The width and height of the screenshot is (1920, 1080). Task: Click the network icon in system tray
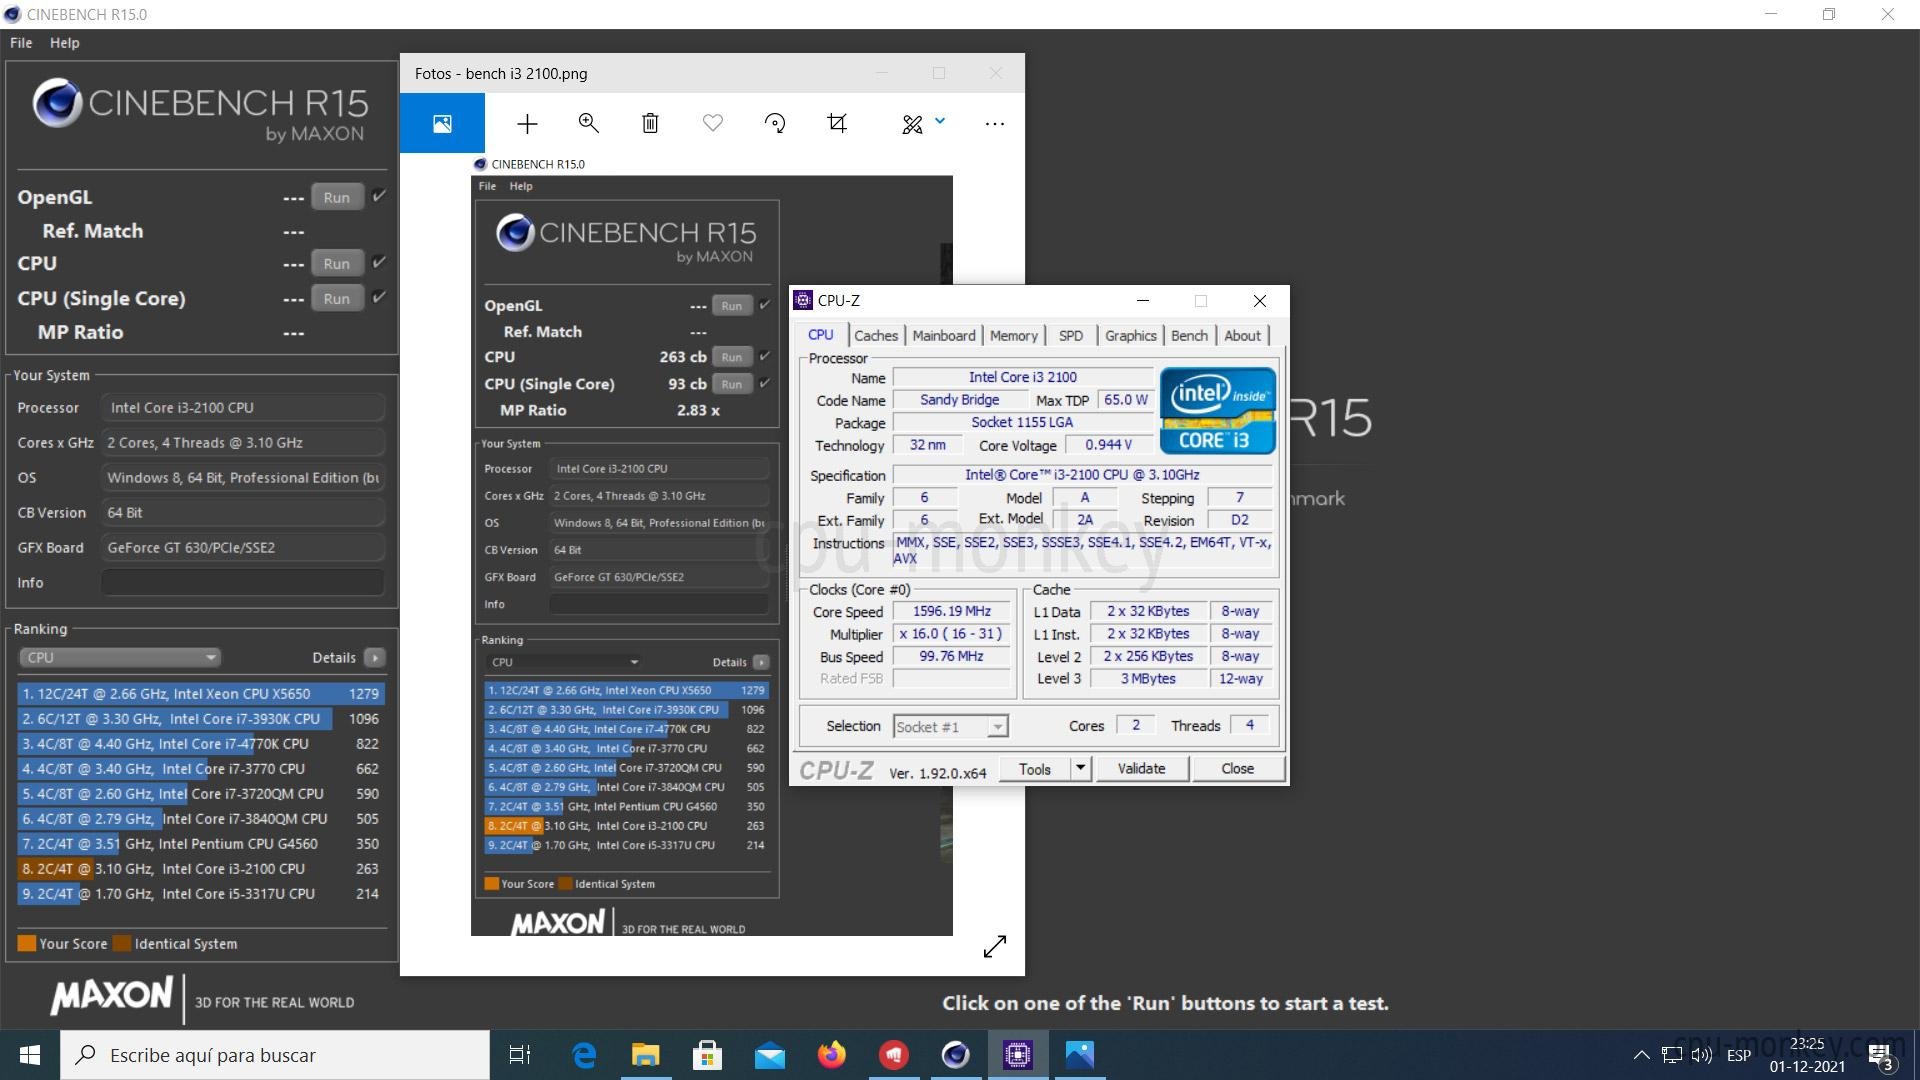1672,1055
